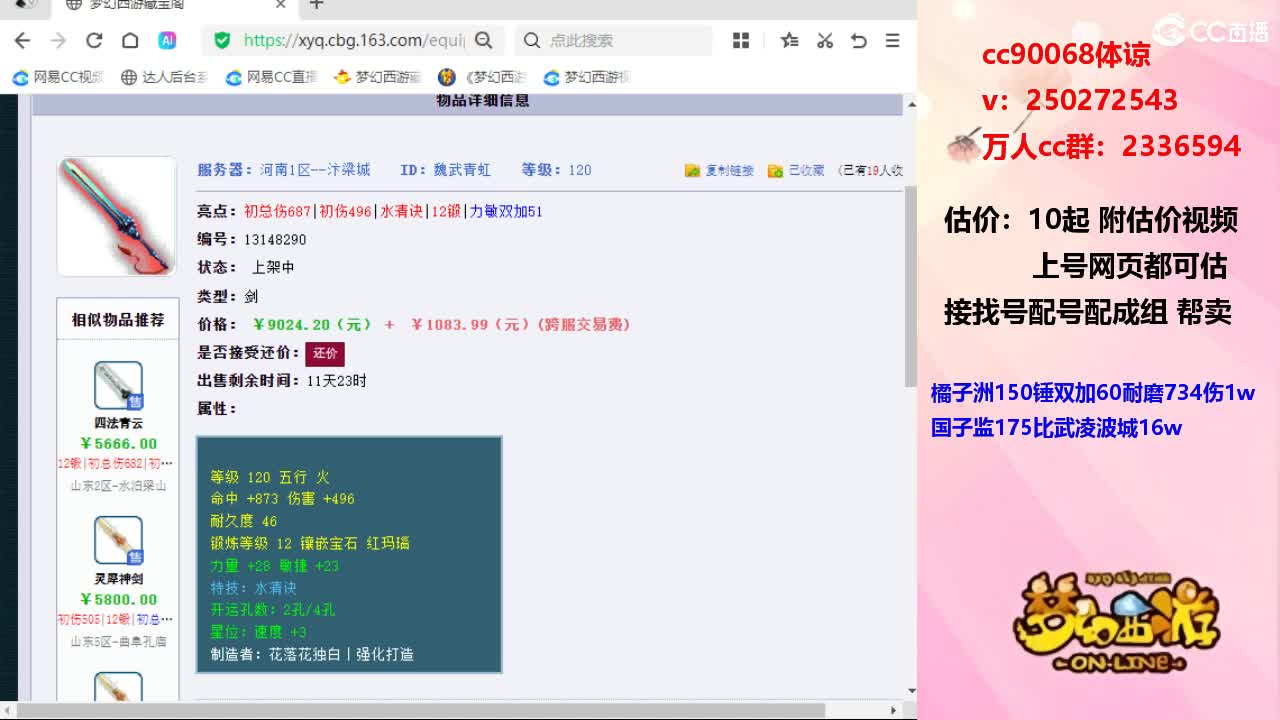The height and width of the screenshot is (720, 1280).
Task: Click the 复制链接 copy link button
Action: pos(719,171)
